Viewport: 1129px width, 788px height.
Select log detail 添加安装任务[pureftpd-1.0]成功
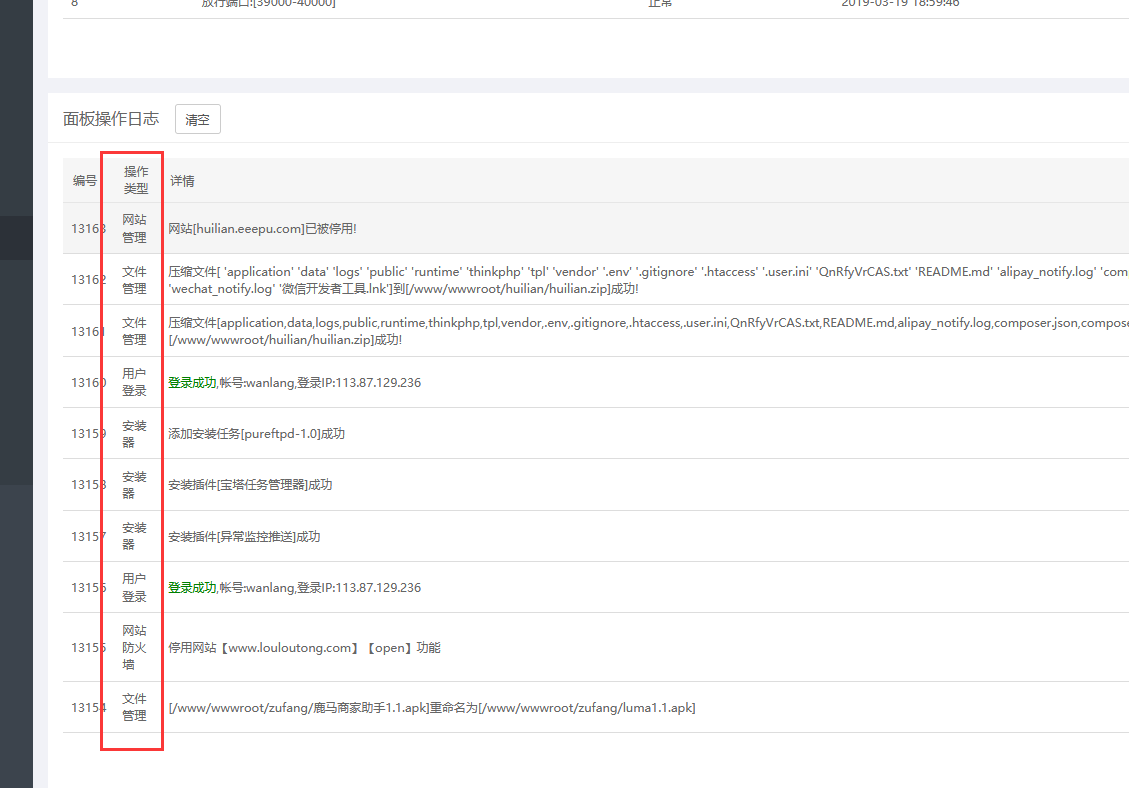(256, 434)
